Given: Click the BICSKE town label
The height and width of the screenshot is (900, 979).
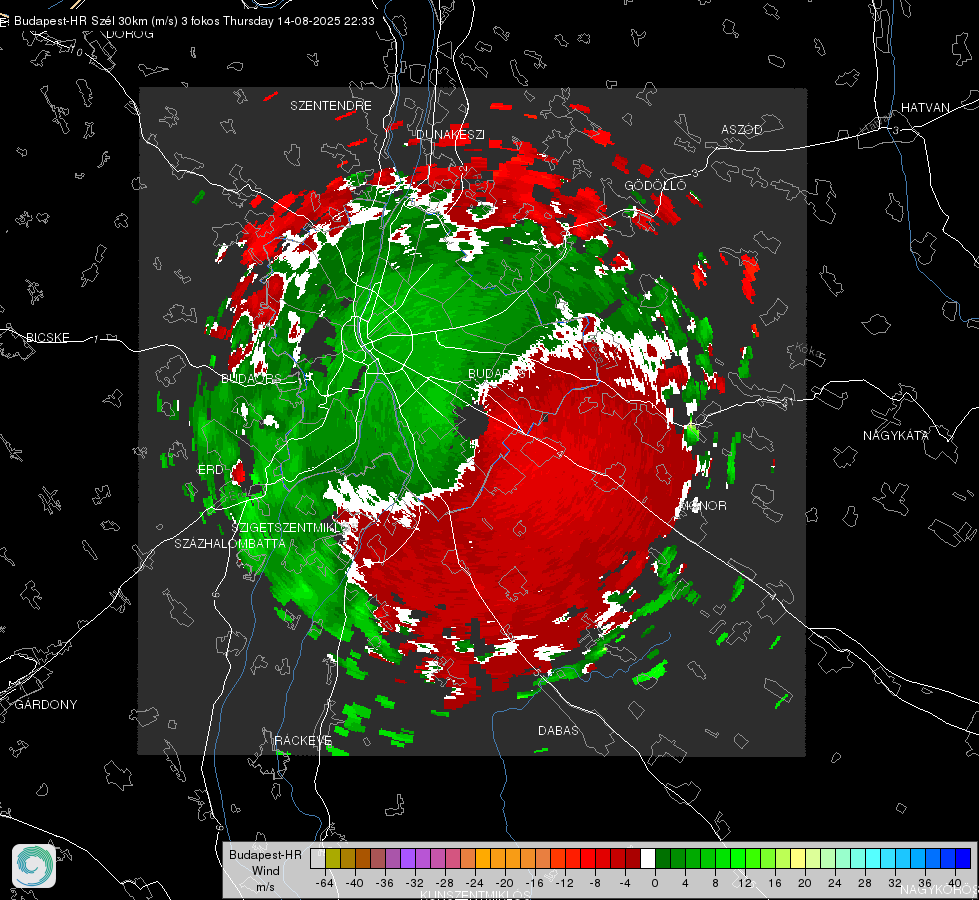Looking at the screenshot, I should point(47,337).
